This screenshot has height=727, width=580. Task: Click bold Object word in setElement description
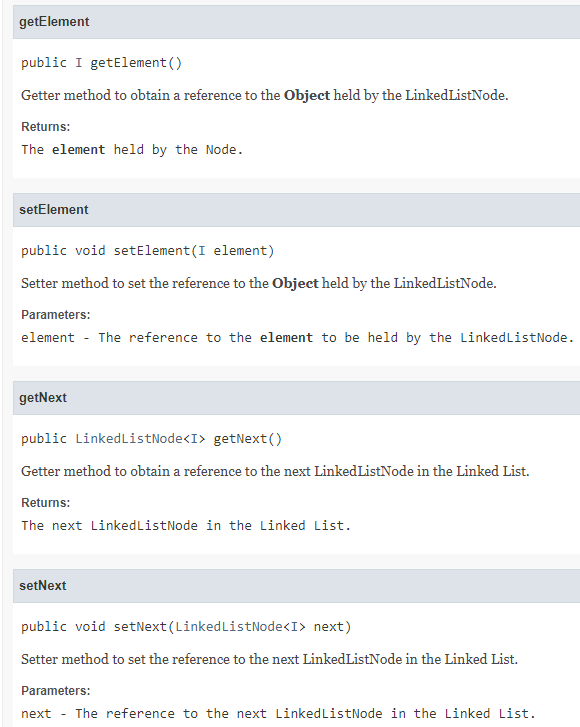point(295,283)
